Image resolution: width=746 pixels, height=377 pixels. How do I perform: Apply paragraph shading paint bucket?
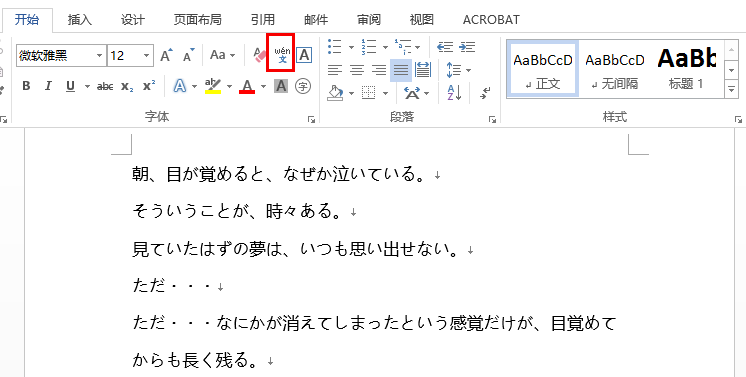[x=335, y=93]
